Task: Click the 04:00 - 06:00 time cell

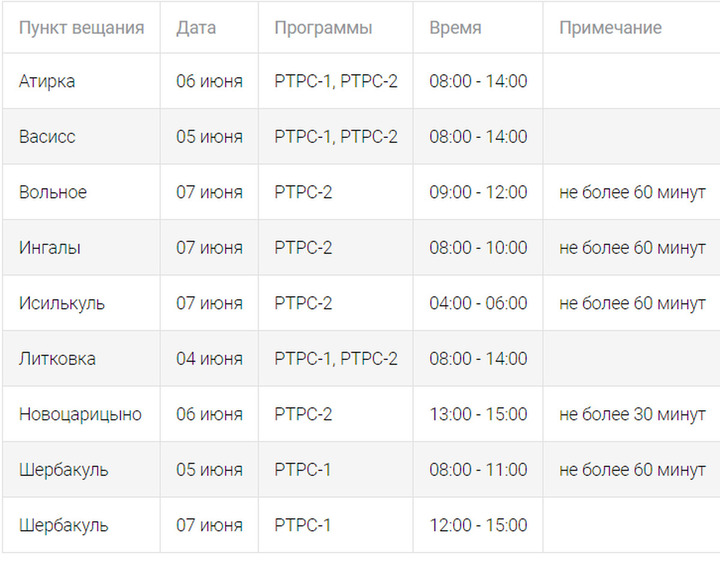Action: tap(478, 303)
